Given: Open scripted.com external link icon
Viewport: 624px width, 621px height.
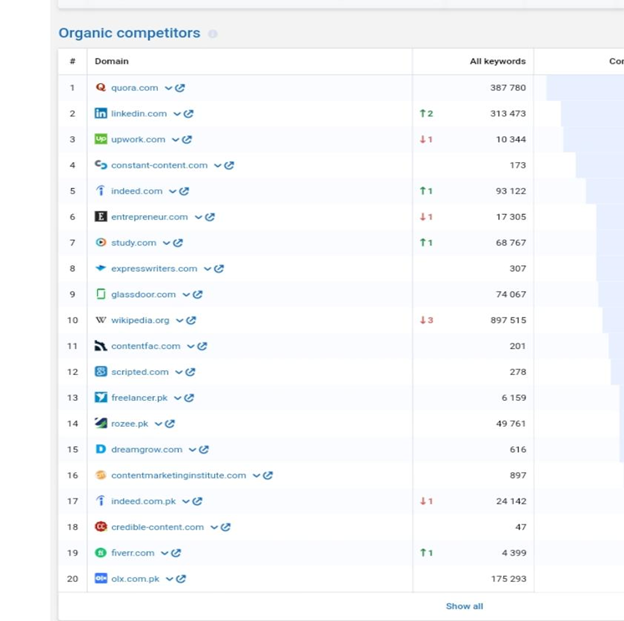Looking at the screenshot, I should (191, 372).
